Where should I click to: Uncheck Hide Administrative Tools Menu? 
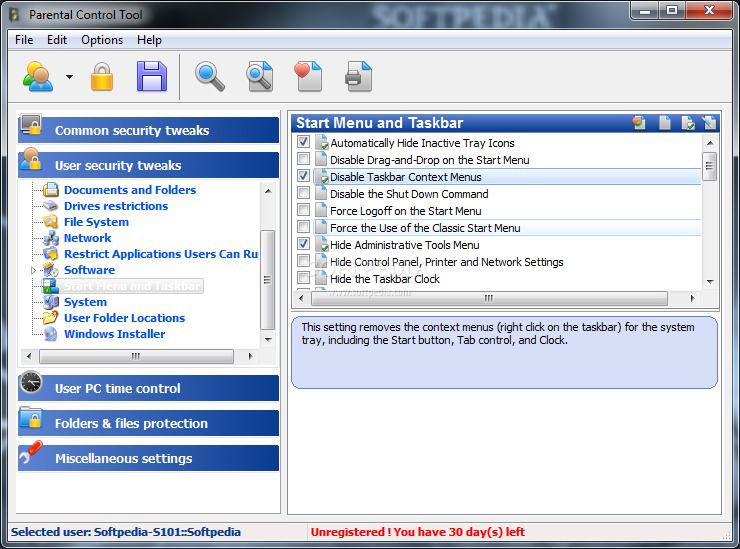pos(303,244)
